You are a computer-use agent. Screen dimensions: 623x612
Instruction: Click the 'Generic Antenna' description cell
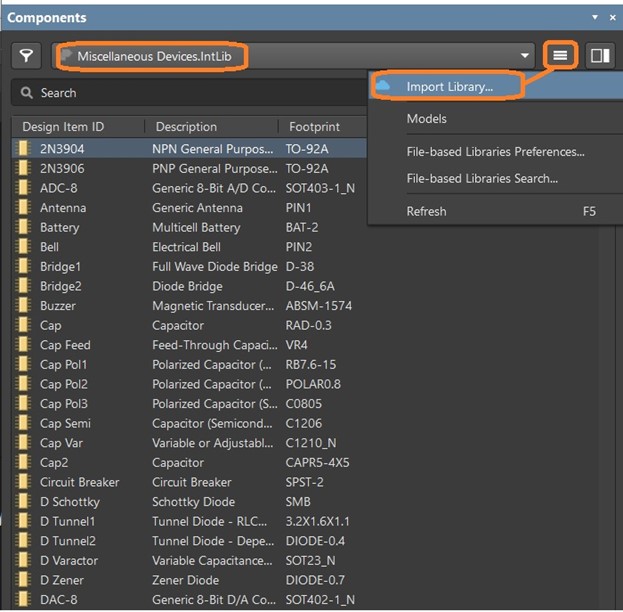(x=197, y=207)
